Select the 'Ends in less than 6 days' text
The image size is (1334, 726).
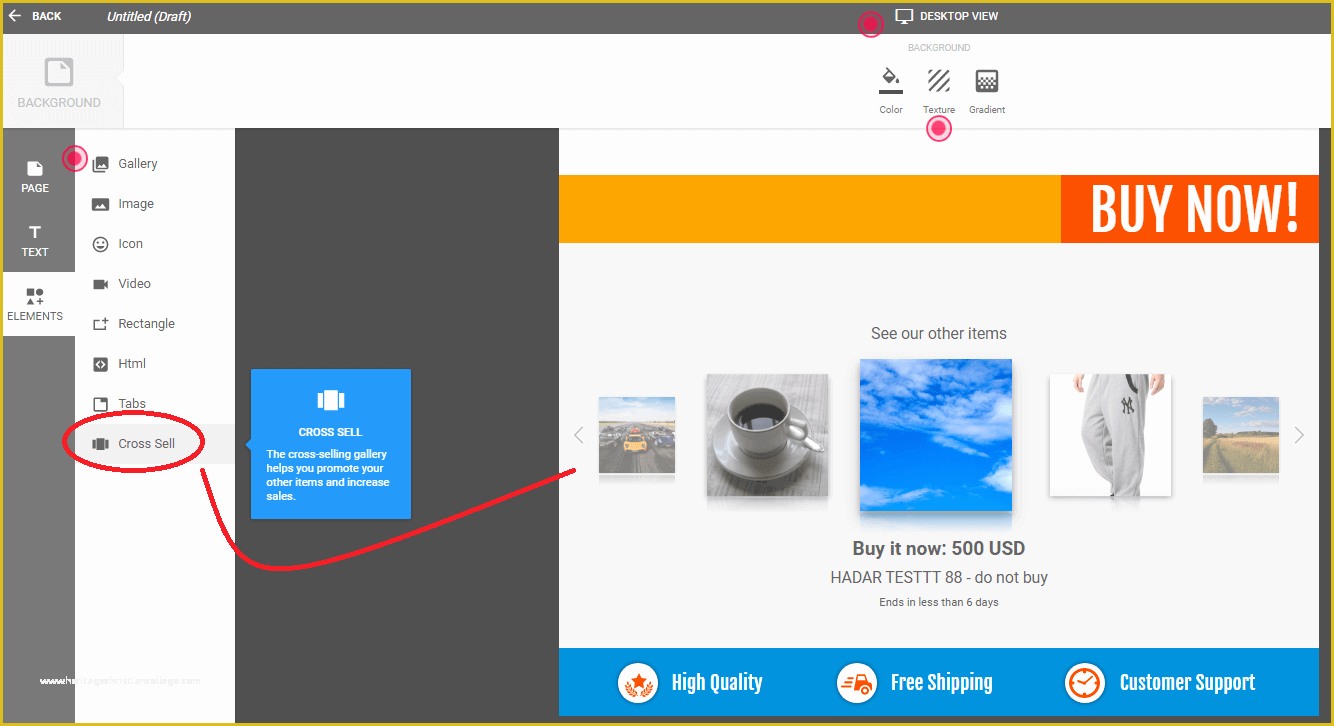(939, 602)
